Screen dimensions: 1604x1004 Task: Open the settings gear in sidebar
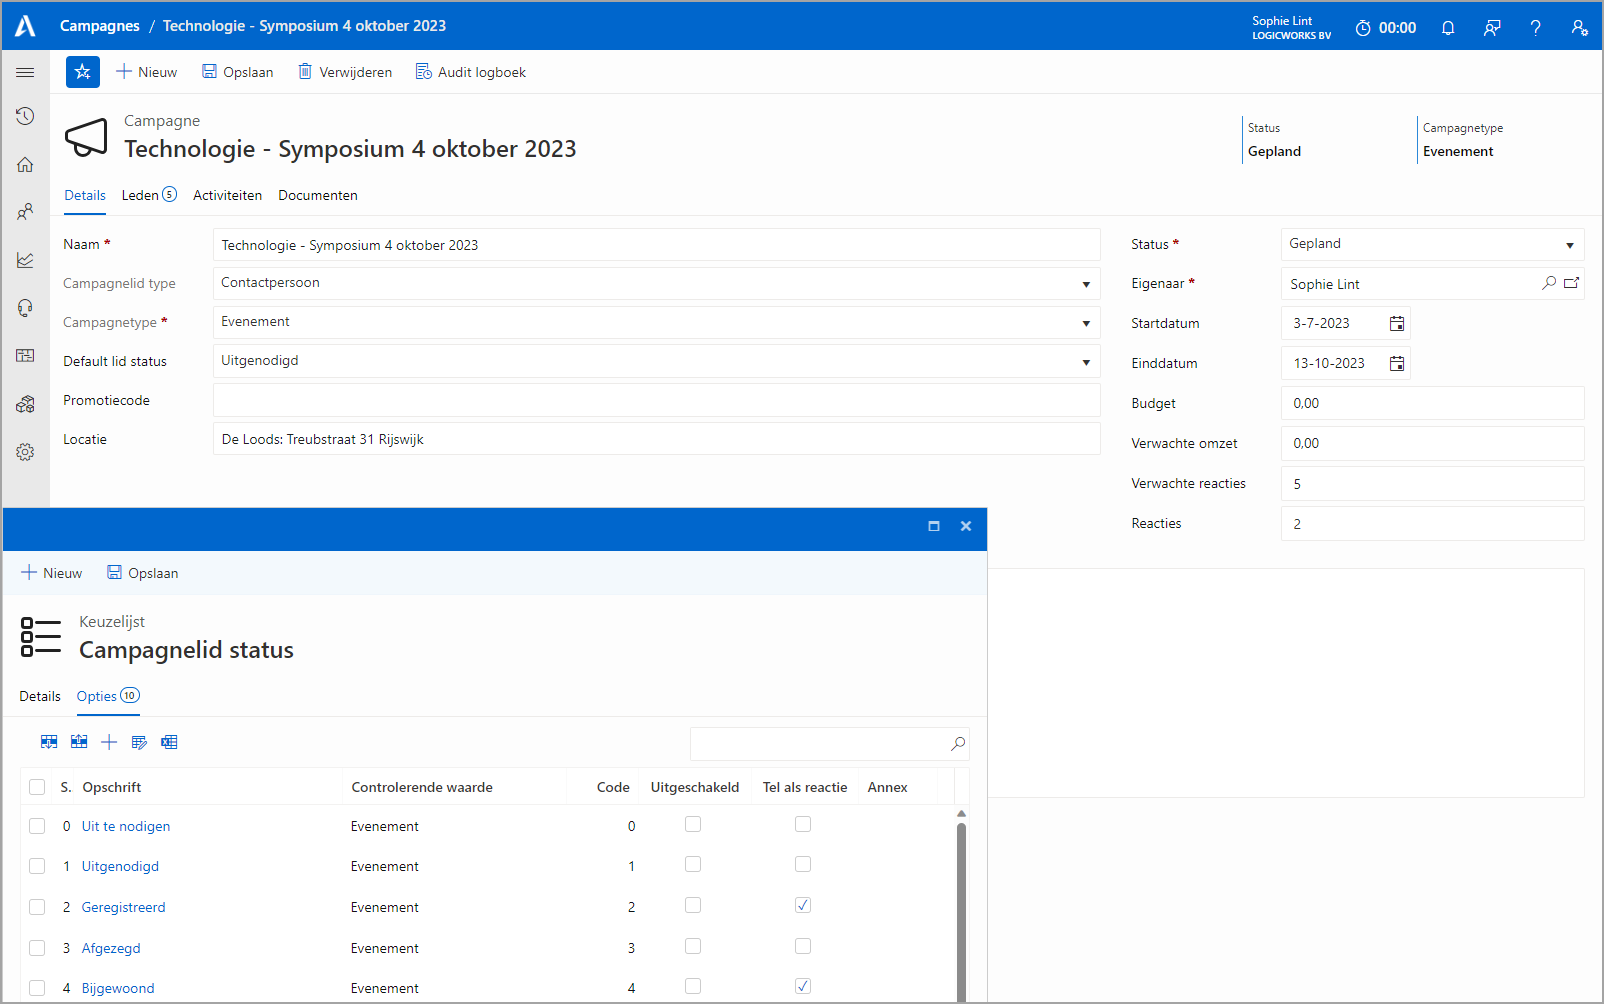(25, 452)
